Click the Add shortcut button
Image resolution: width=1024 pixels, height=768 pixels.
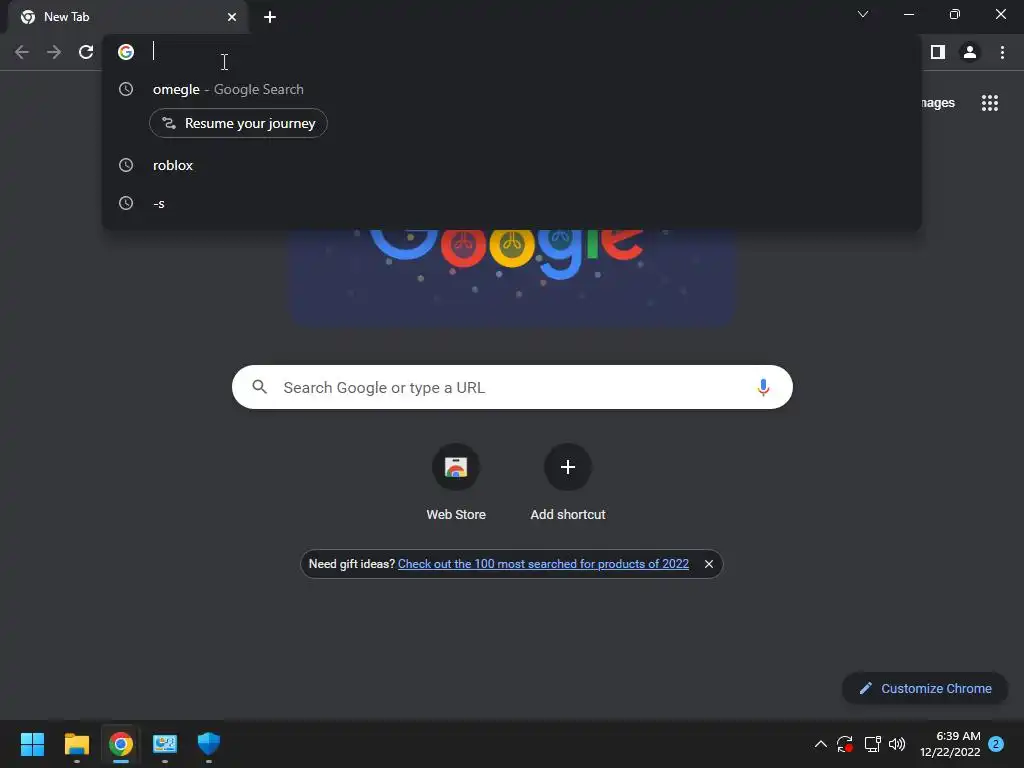point(568,482)
